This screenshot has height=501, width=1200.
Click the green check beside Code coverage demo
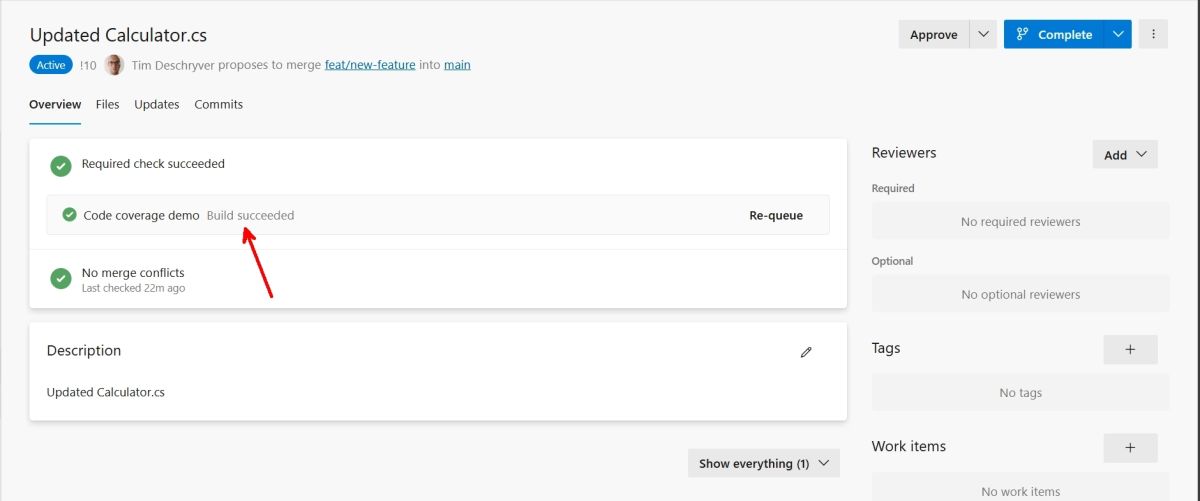pyautogui.click(x=70, y=215)
